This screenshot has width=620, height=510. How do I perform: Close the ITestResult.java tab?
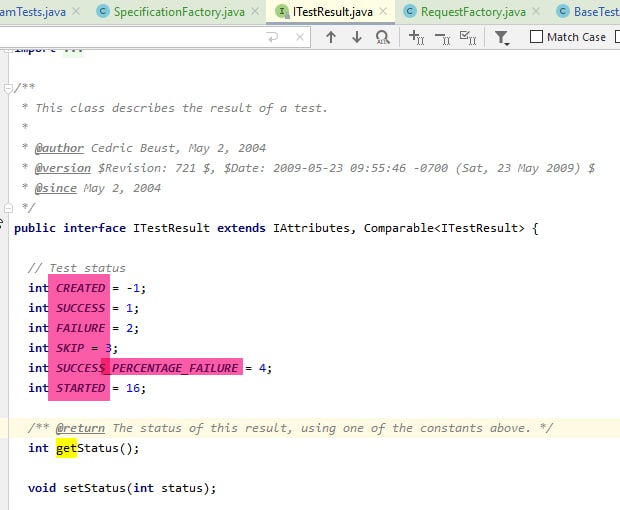(x=383, y=11)
